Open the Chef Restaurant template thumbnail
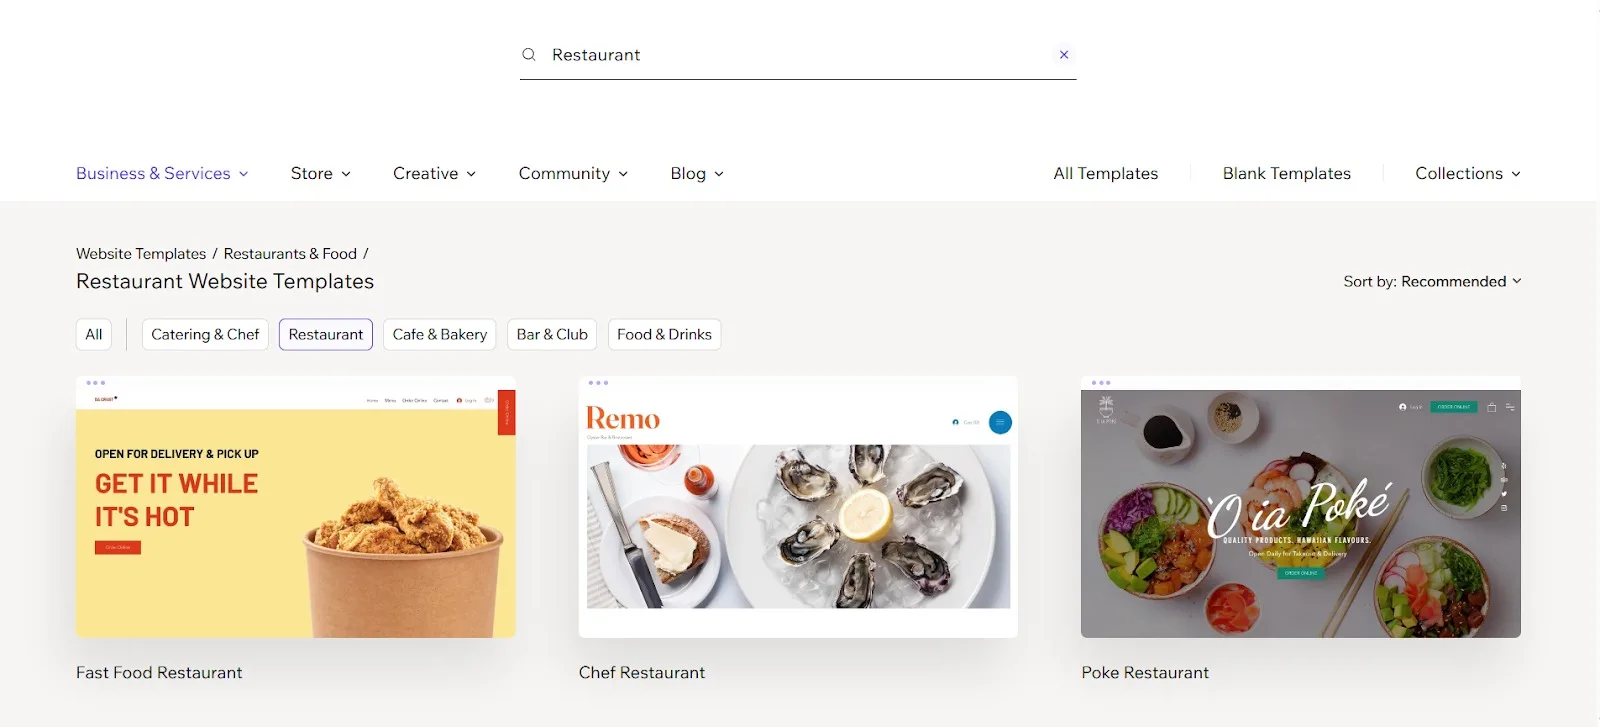 click(x=798, y=505)
